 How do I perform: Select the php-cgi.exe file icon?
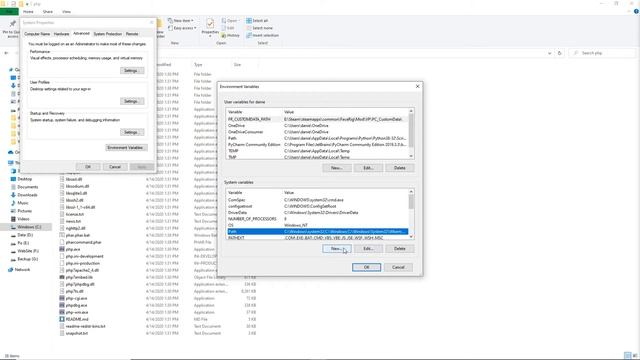[x=62, y=298]
